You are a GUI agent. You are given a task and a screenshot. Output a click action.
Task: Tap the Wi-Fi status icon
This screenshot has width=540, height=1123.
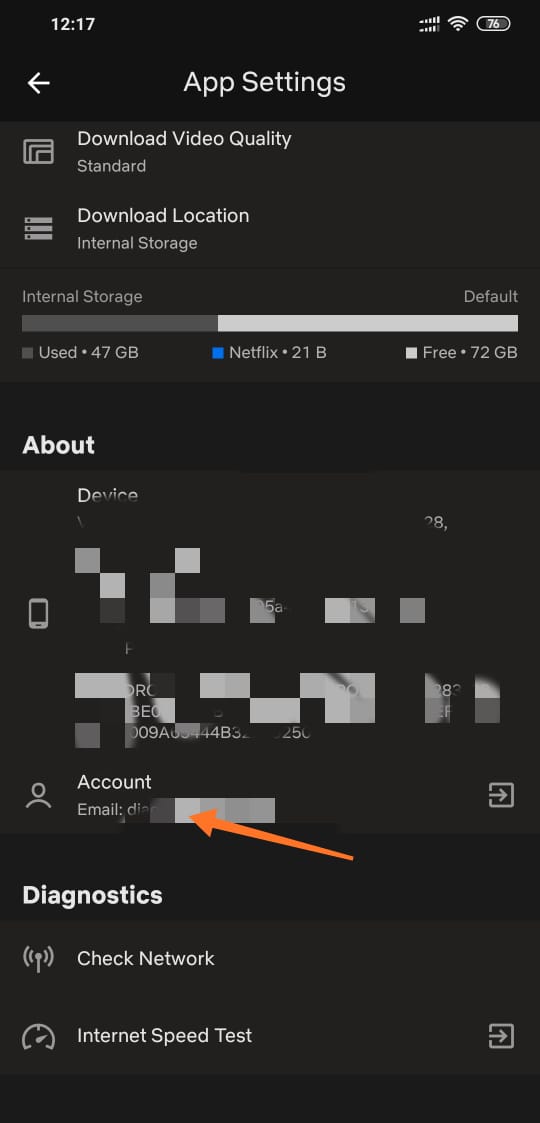pos(457,24)
